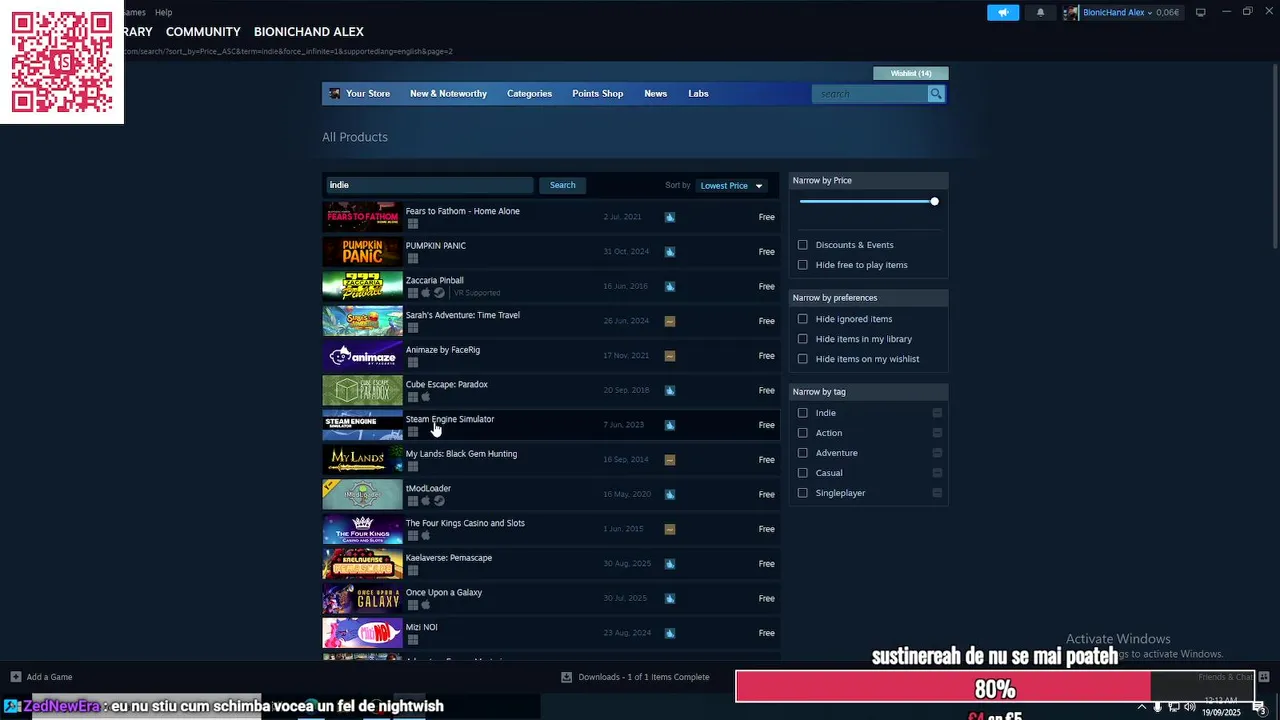Open the Help menu

[163, 12]
